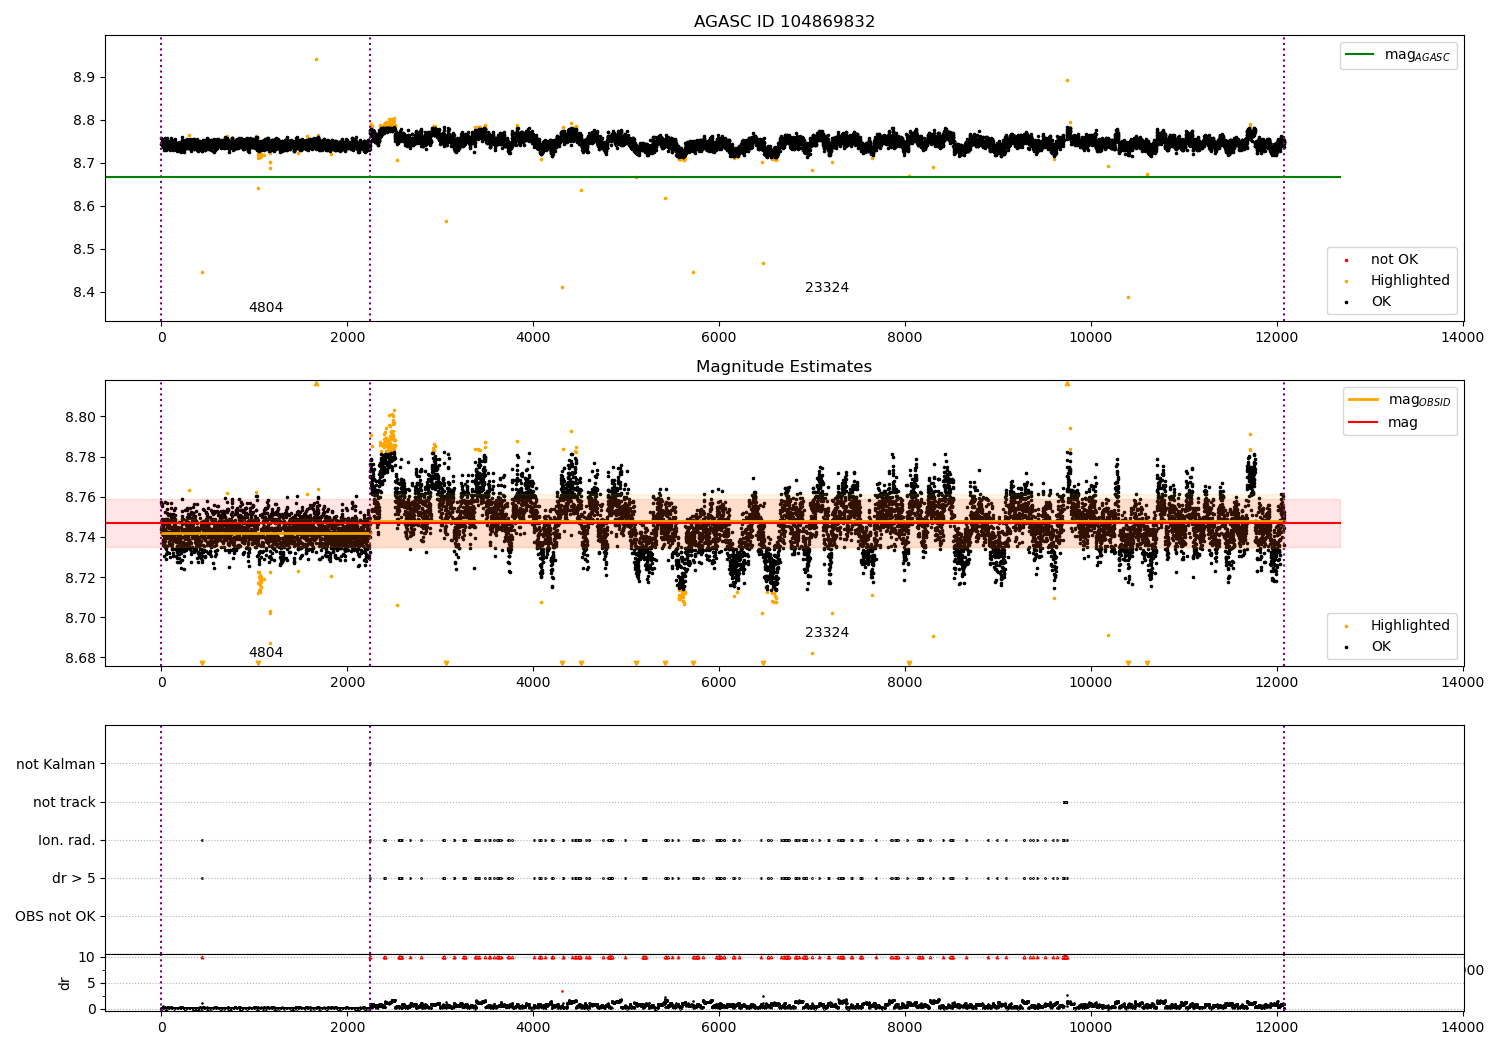Click the 'dr > 5' row label
Image resolution: width=1500 pixels, height=1050 pixels.
point(74,879)
